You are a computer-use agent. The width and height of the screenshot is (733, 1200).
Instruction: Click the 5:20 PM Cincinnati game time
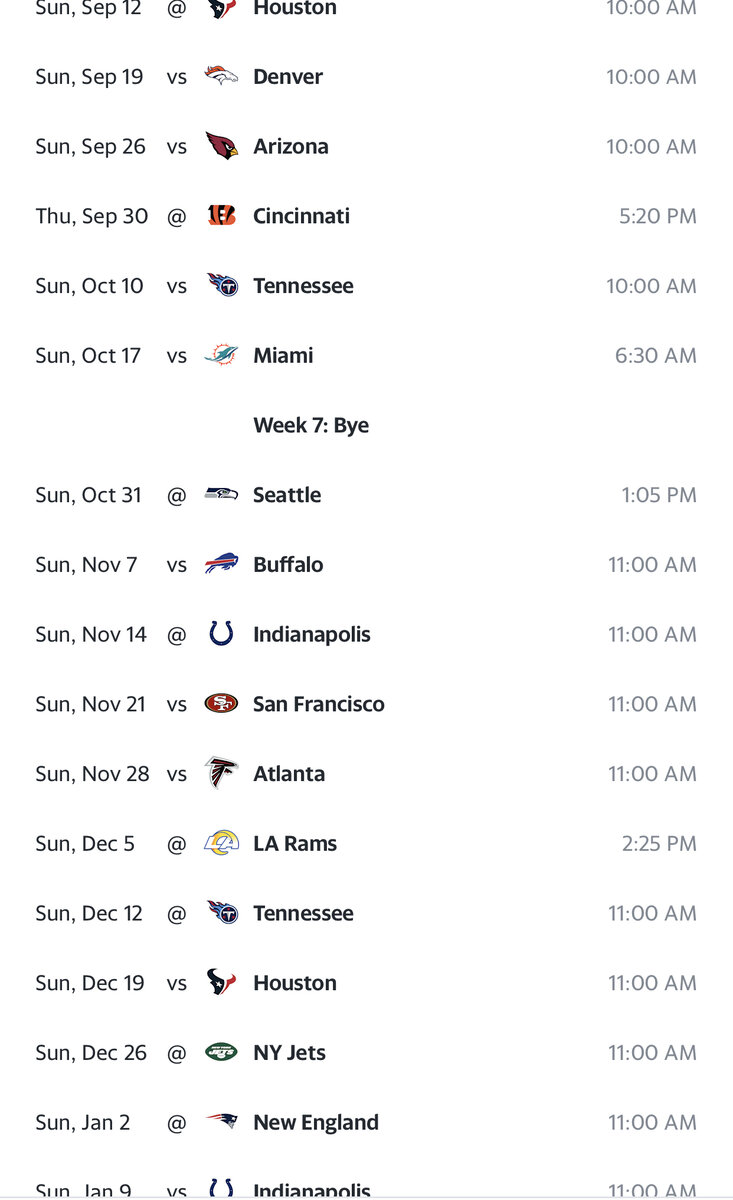click(x=656, y=216)
